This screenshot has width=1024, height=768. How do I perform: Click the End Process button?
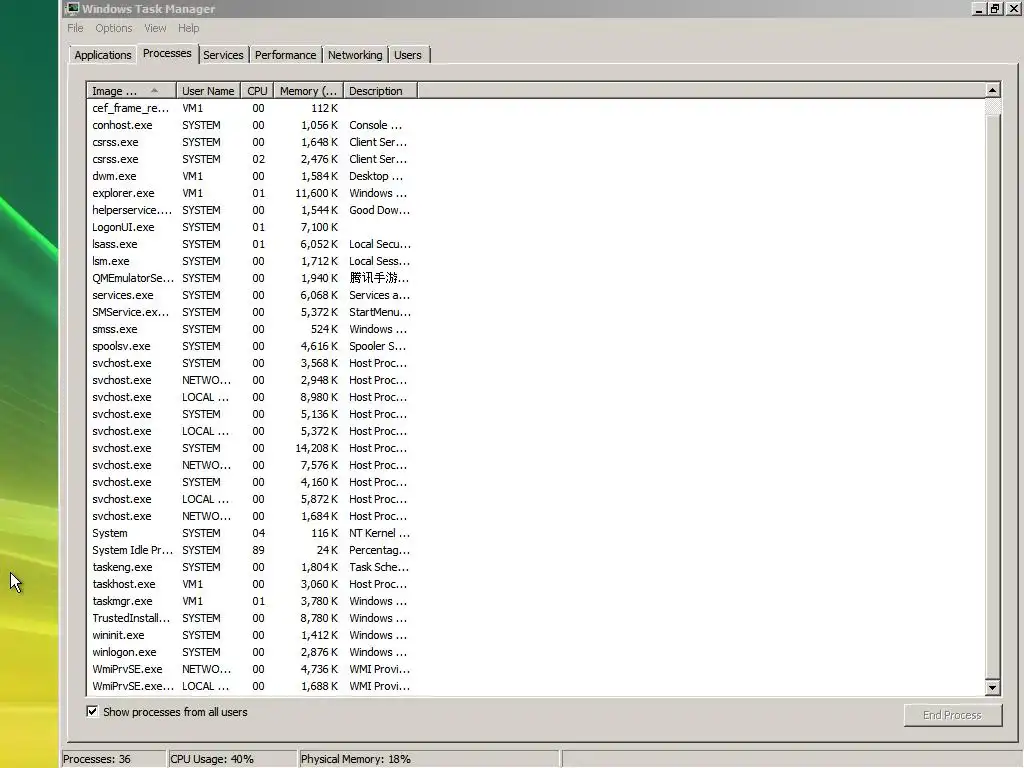[952, 715]
